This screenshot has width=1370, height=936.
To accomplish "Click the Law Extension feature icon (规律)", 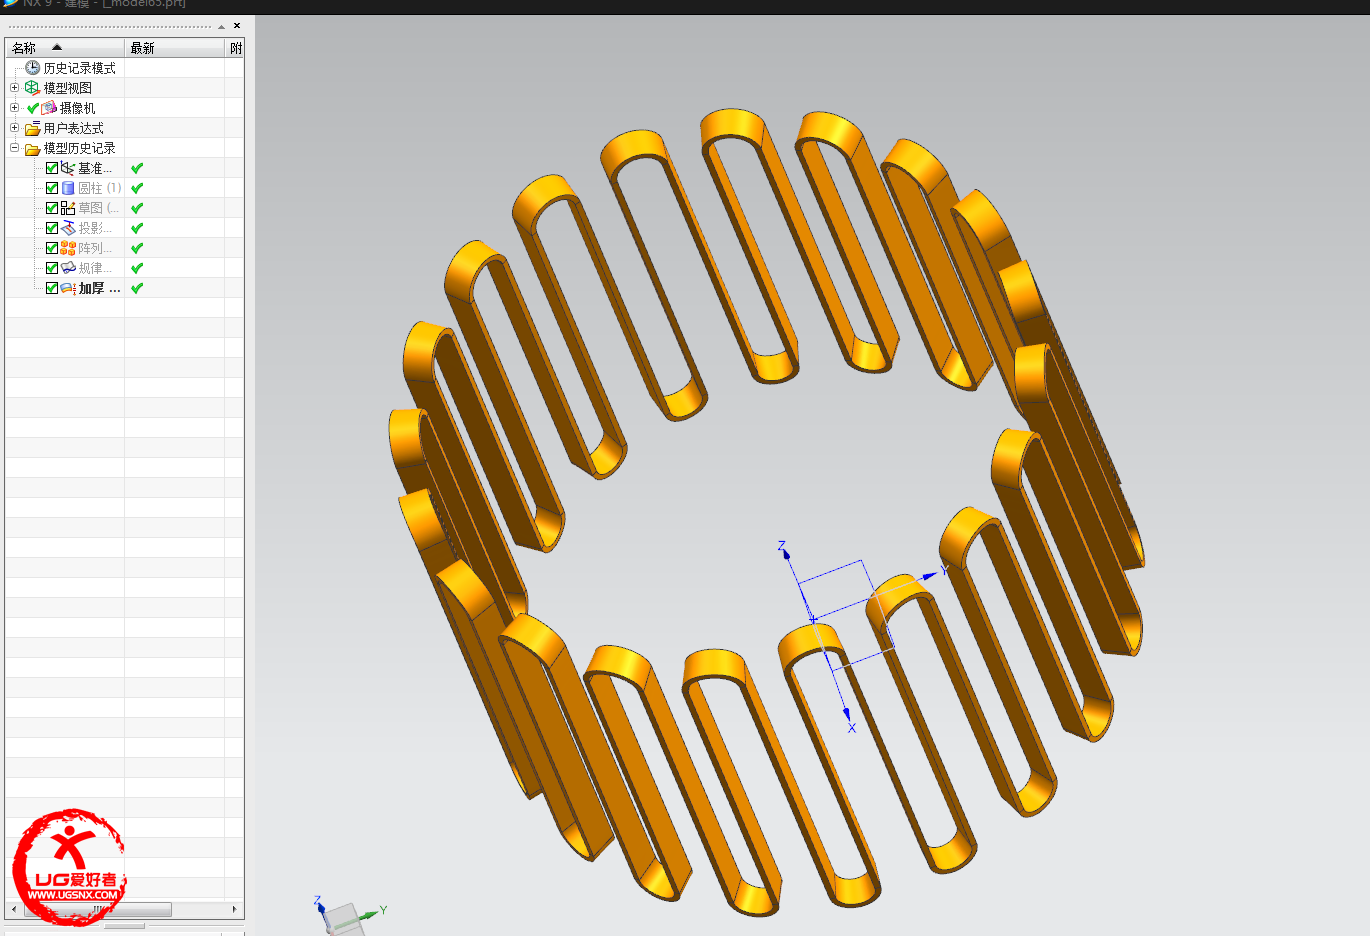I will tap(68, 268).
